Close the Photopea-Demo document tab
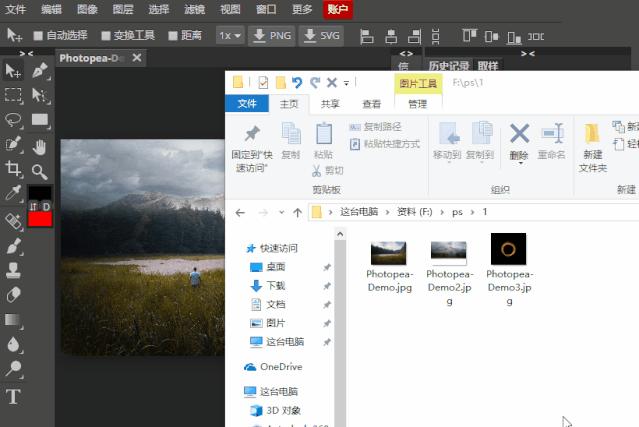Screen dimensions: 639x427 (137, 58)
